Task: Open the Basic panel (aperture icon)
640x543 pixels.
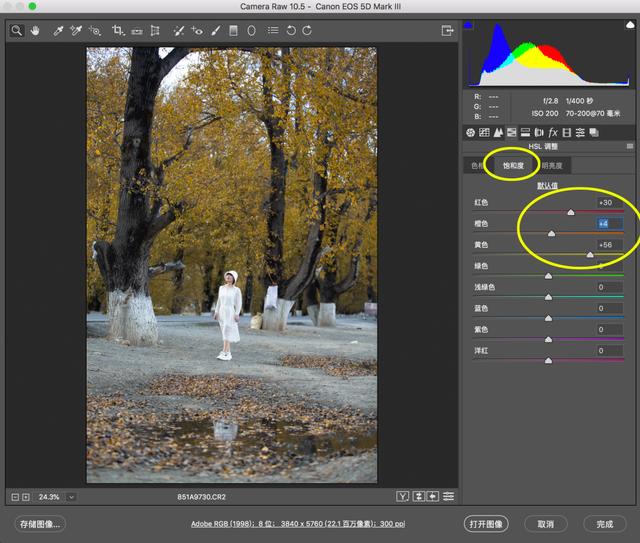Action: (470, 133)
